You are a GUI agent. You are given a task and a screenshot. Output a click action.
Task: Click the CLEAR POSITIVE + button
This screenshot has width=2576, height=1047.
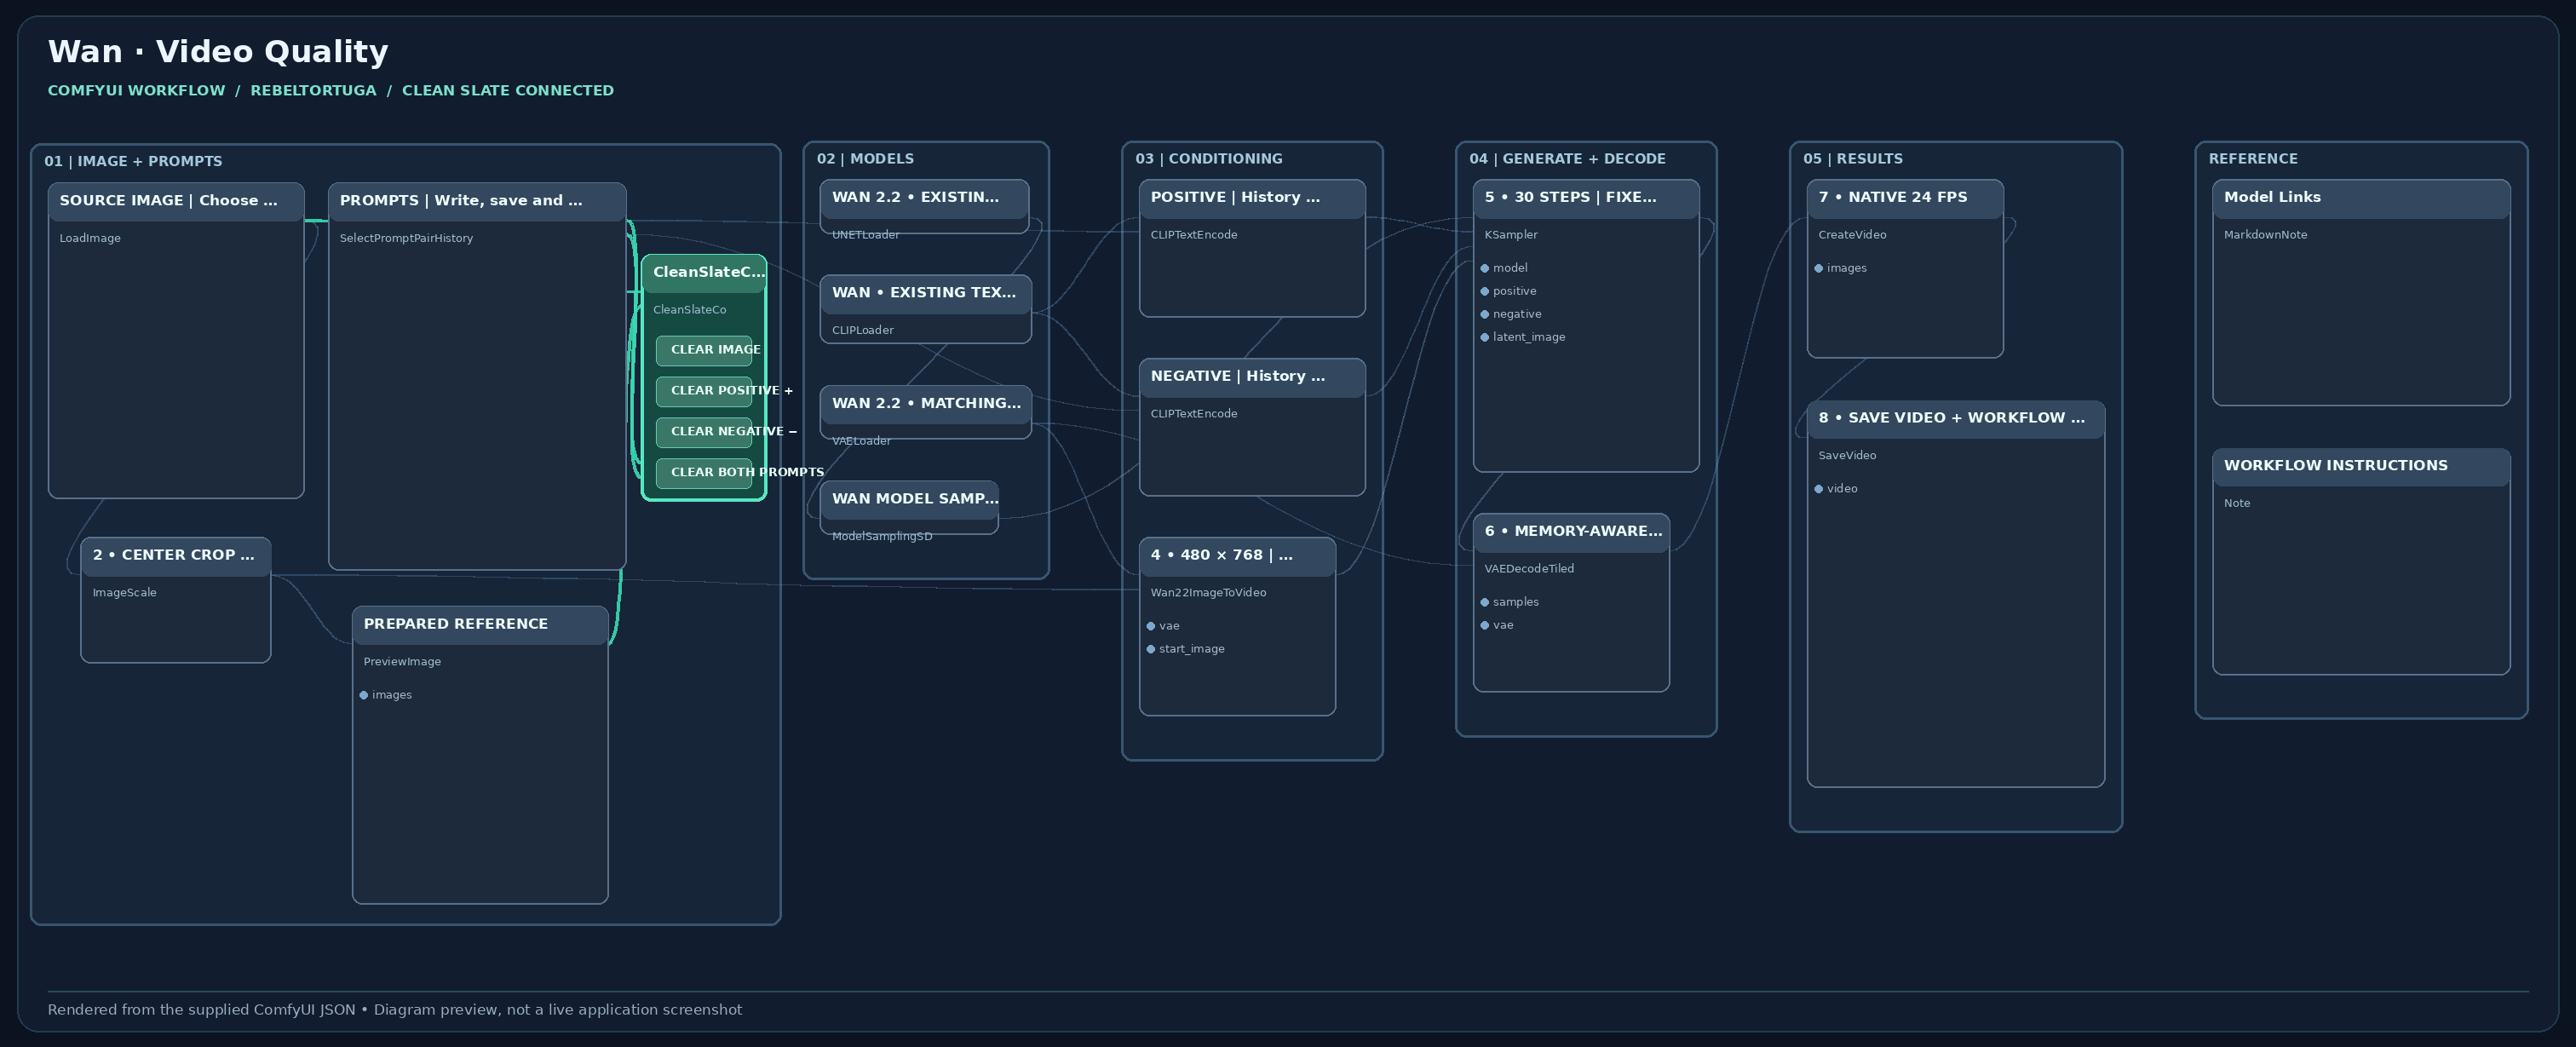703,391
